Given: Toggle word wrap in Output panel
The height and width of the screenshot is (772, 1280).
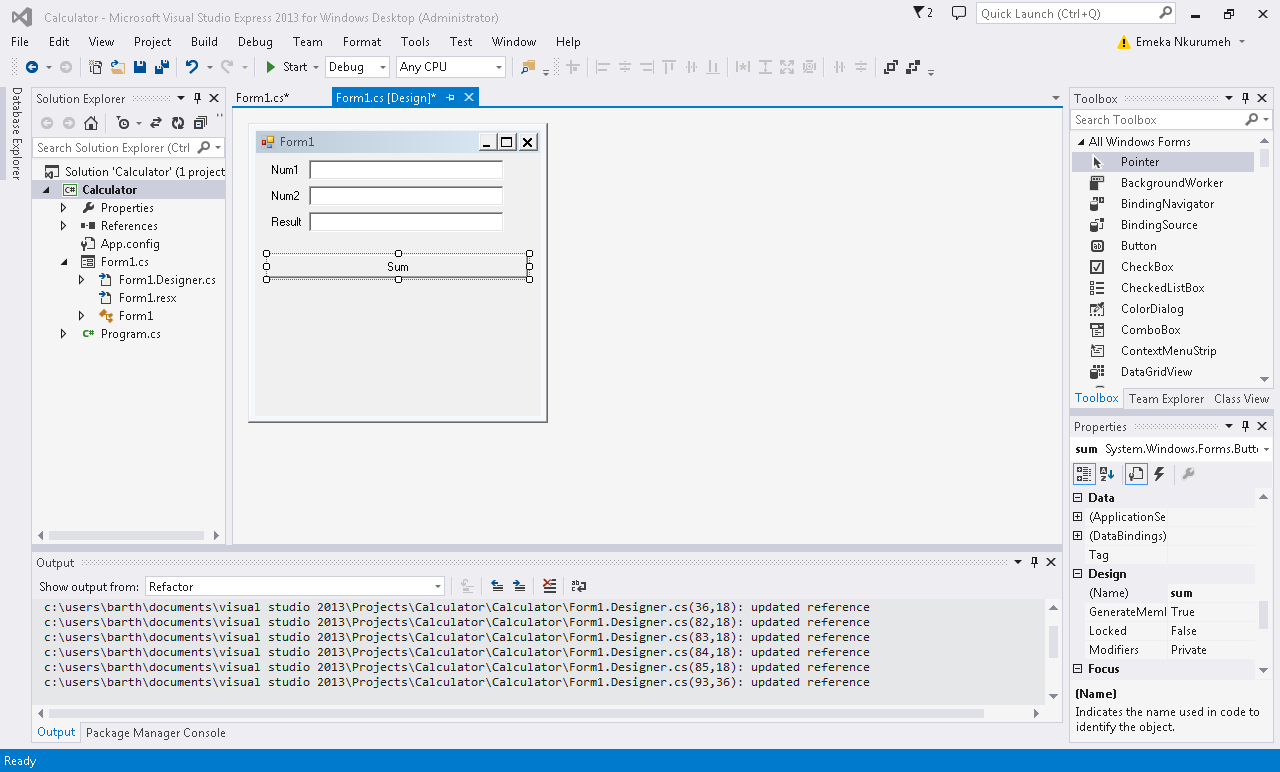Looking at the screenshot, I should pos(579,586).
